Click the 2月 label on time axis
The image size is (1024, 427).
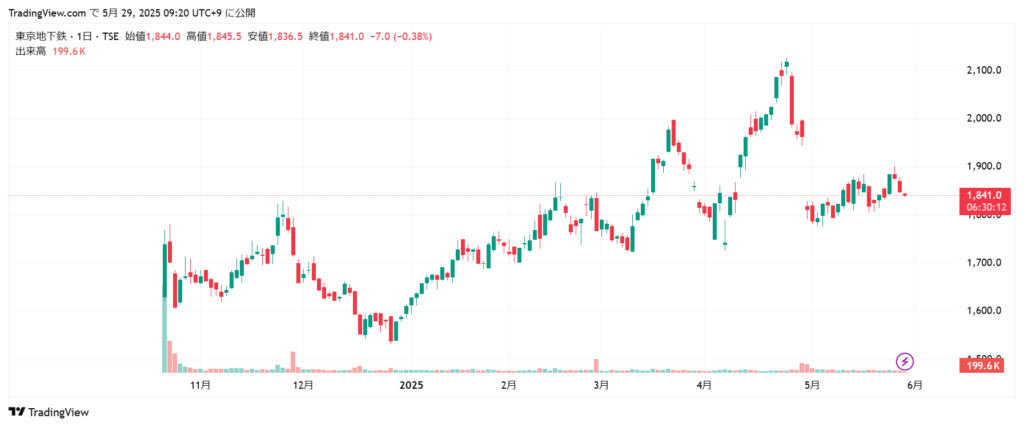tap(509, 385)
